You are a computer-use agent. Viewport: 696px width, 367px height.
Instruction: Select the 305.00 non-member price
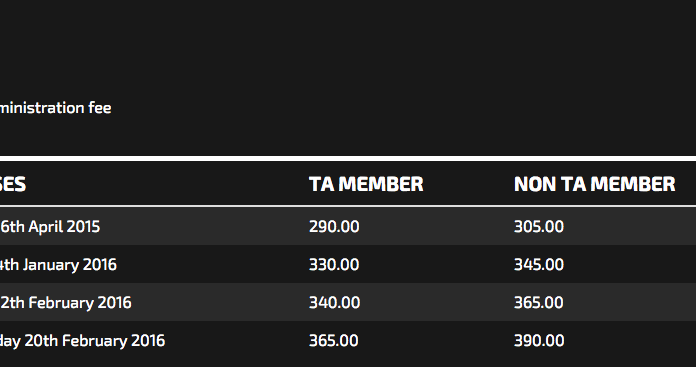539,227
